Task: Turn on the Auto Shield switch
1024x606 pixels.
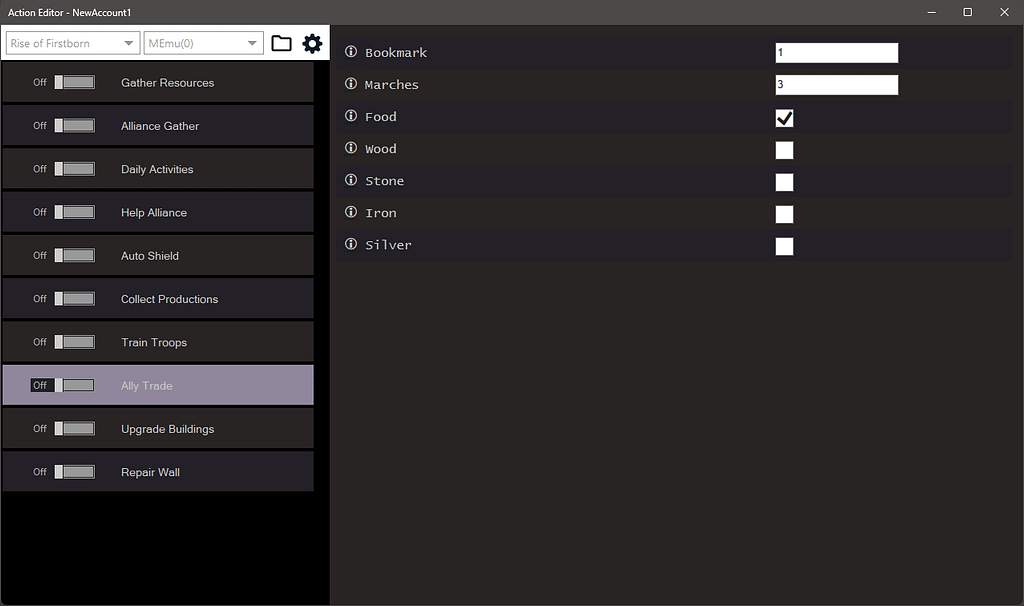Action: click(x=74, y=255)
